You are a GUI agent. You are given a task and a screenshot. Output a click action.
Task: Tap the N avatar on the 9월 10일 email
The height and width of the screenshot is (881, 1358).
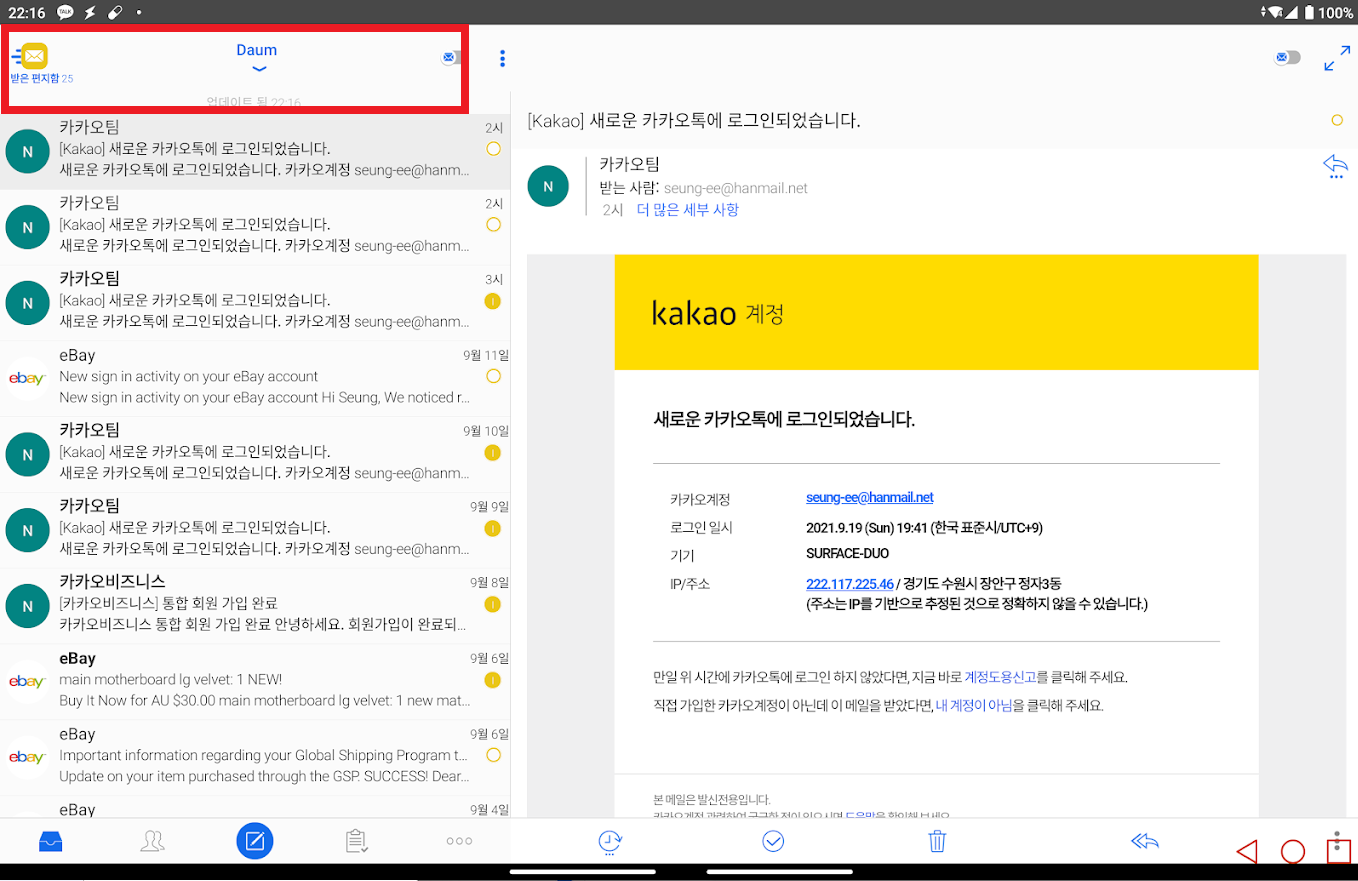27,455
